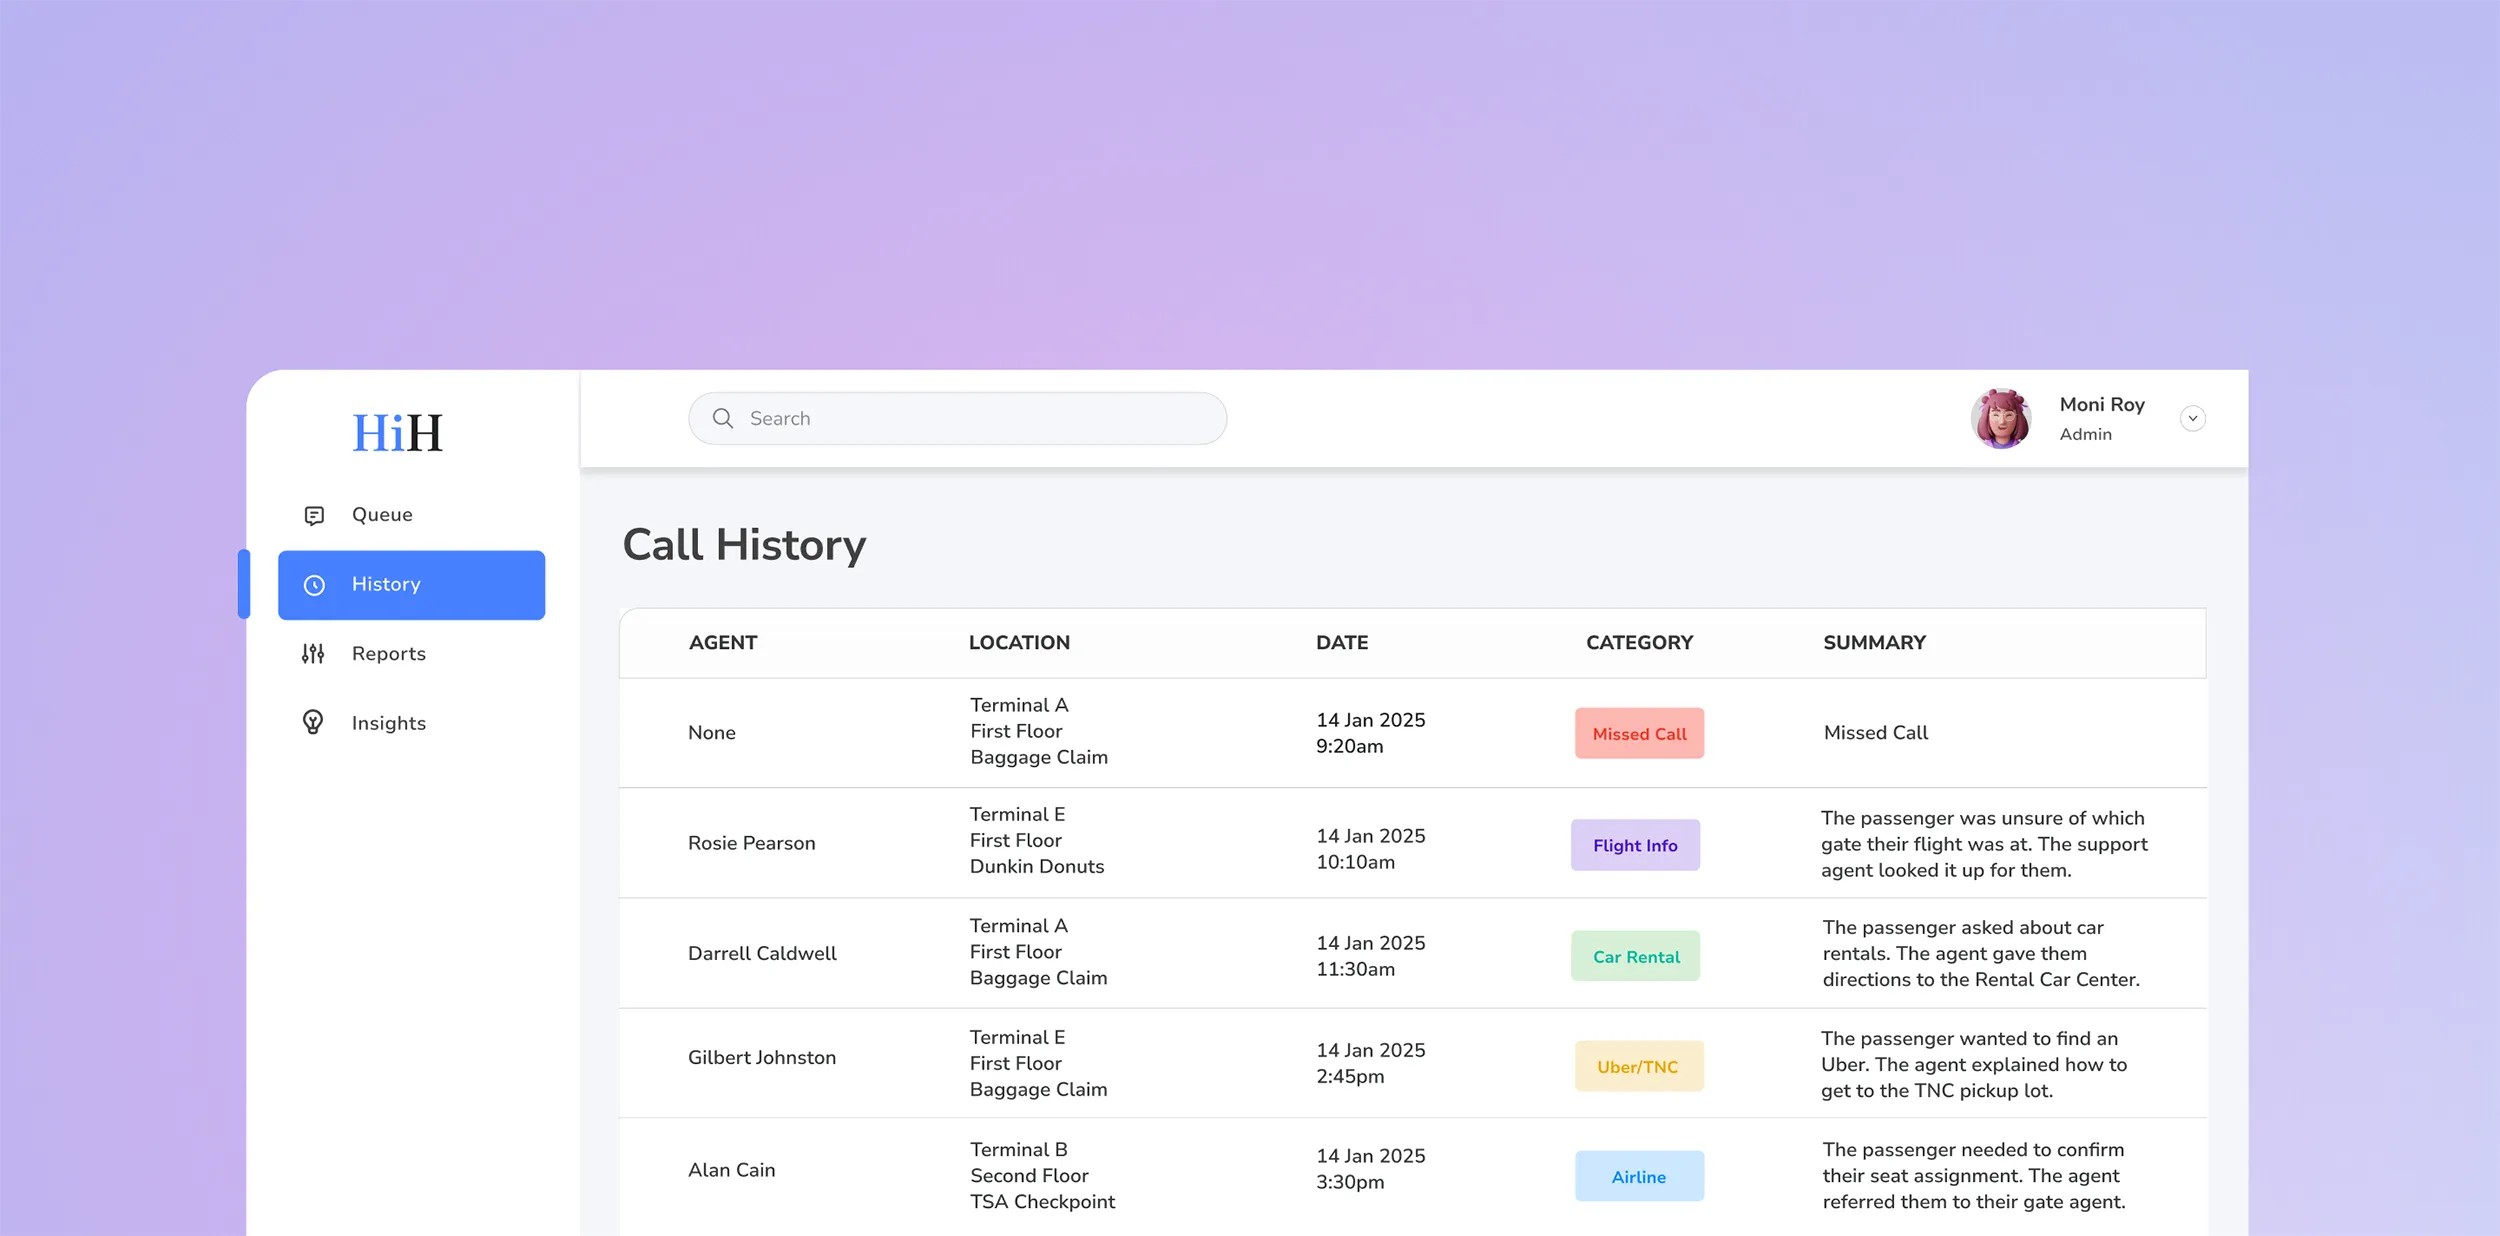
Task: Select agent Gilbert Johnston
Action: pyautogui.click(x=761, y=1057)
